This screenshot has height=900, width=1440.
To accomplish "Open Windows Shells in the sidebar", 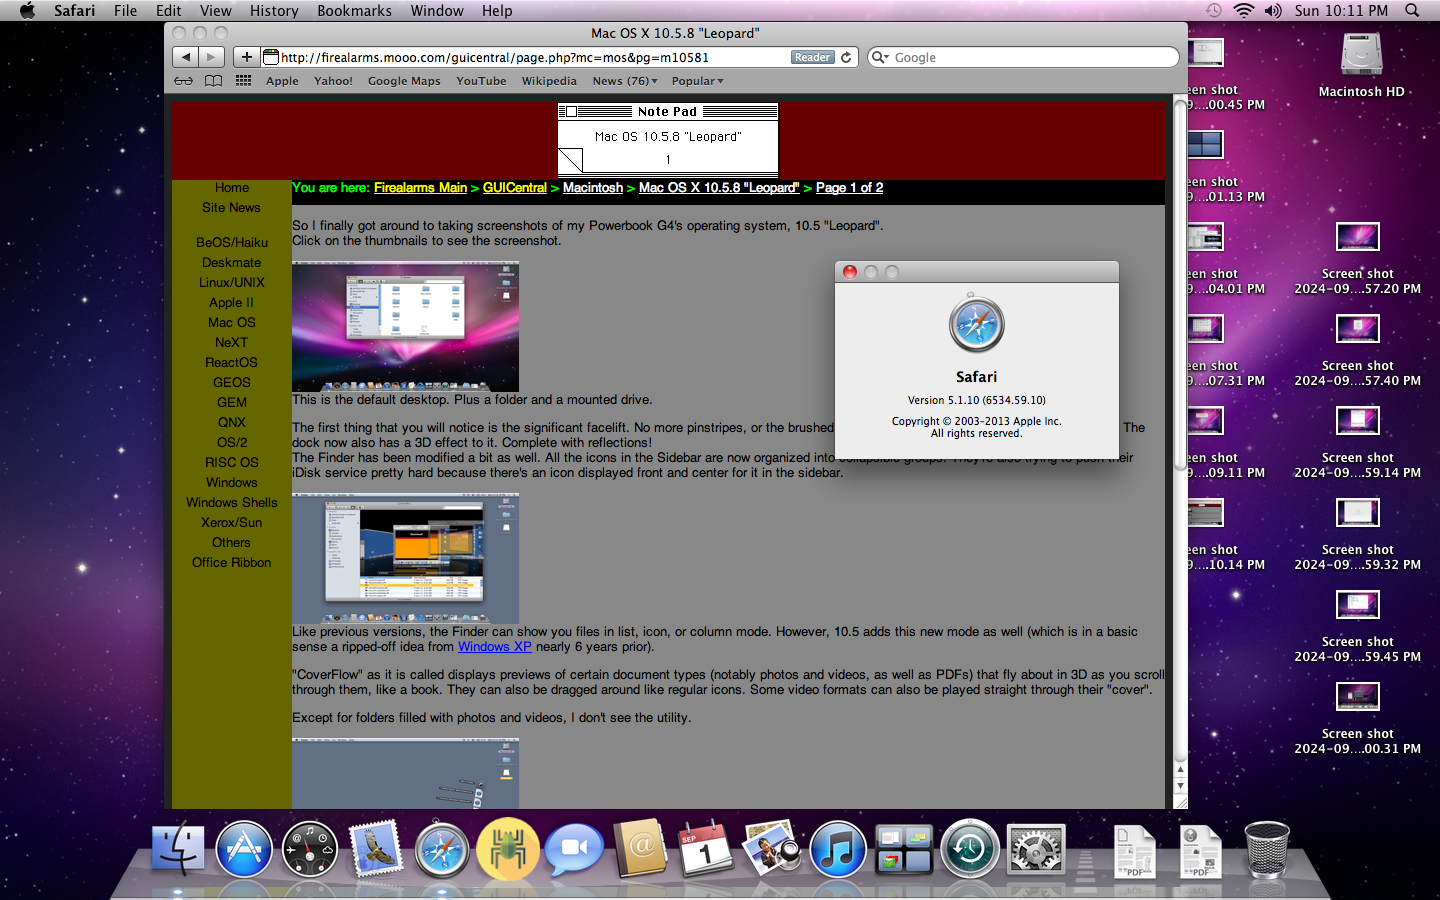I will (232, 503).
